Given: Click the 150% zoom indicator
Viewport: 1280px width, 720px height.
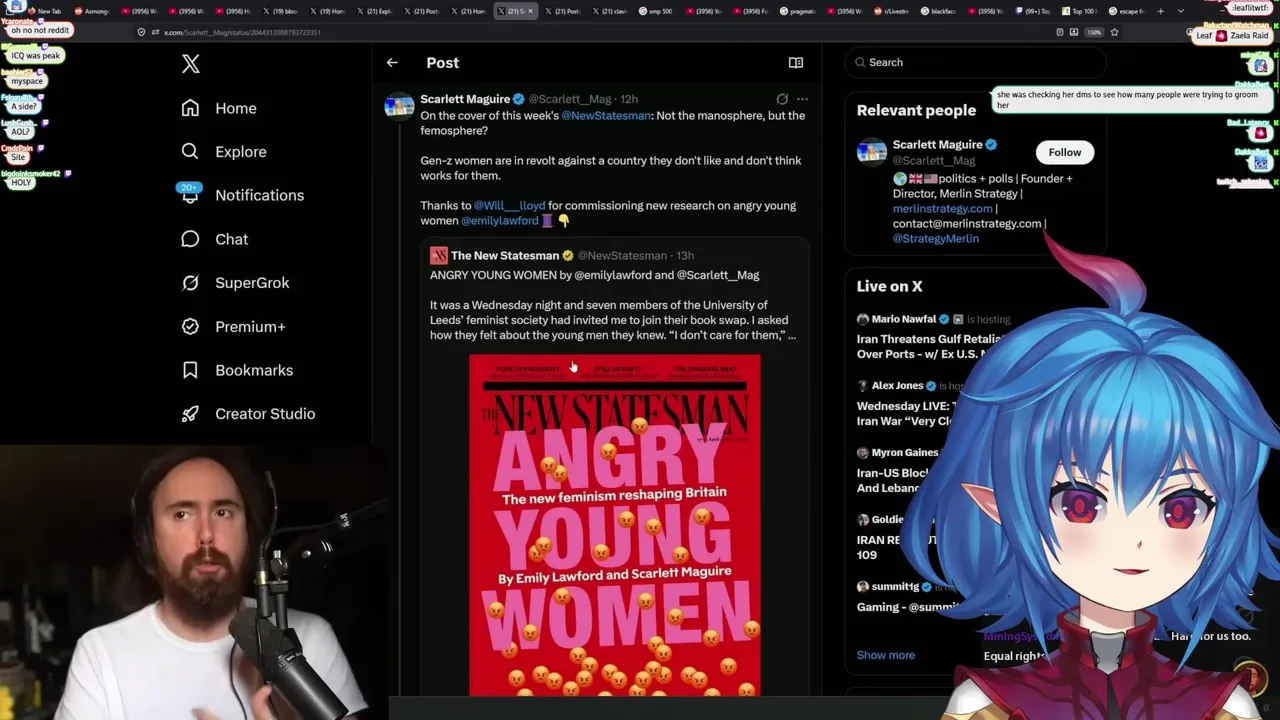Looking at the screenshot, I should point(1094,32).
